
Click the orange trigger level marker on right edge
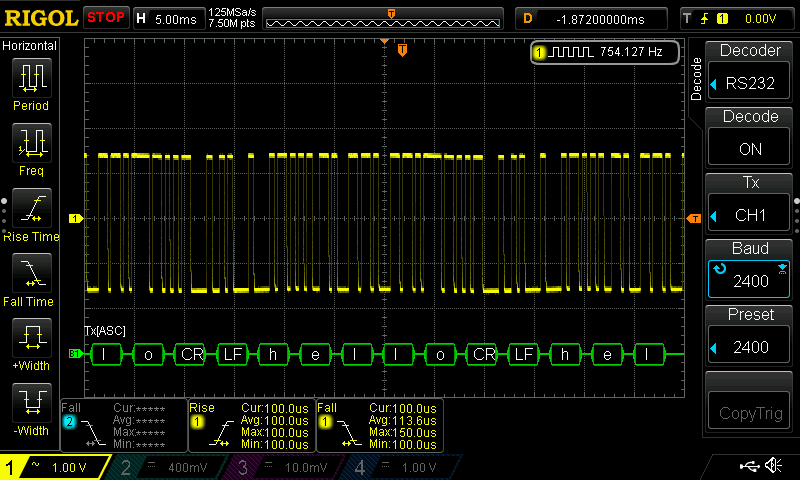pyautogui.click(x=694, y=218)
